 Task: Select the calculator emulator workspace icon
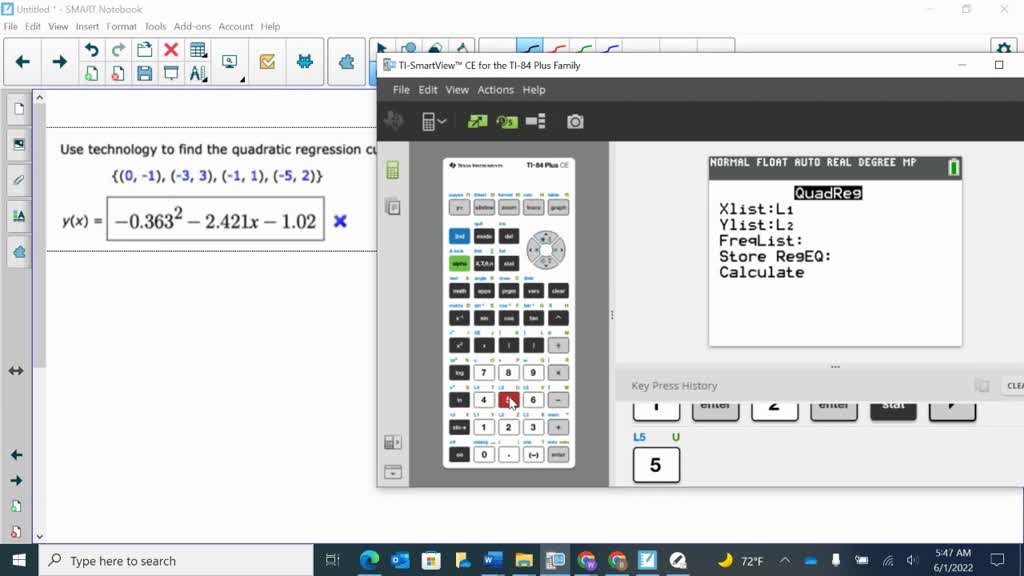pos(392,170)
